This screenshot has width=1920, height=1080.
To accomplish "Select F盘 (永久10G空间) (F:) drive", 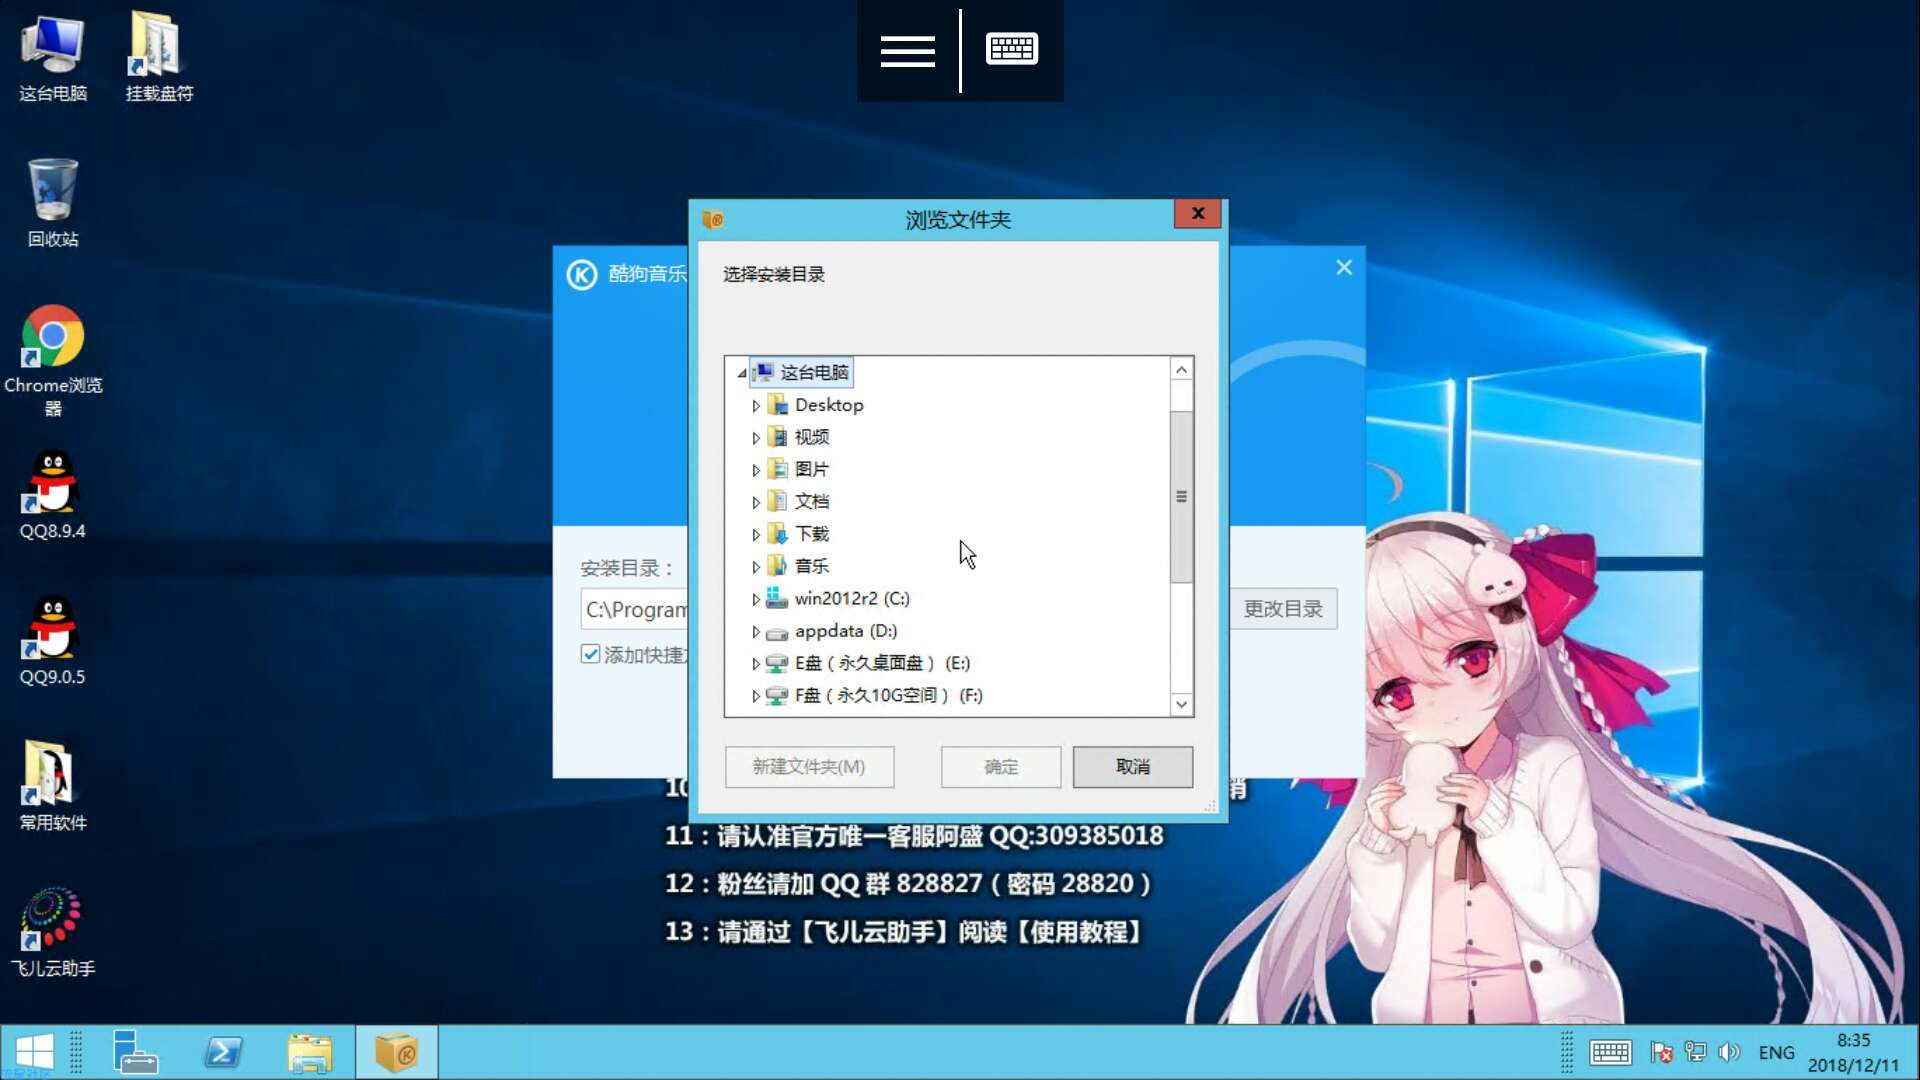I will coord(874,695).
